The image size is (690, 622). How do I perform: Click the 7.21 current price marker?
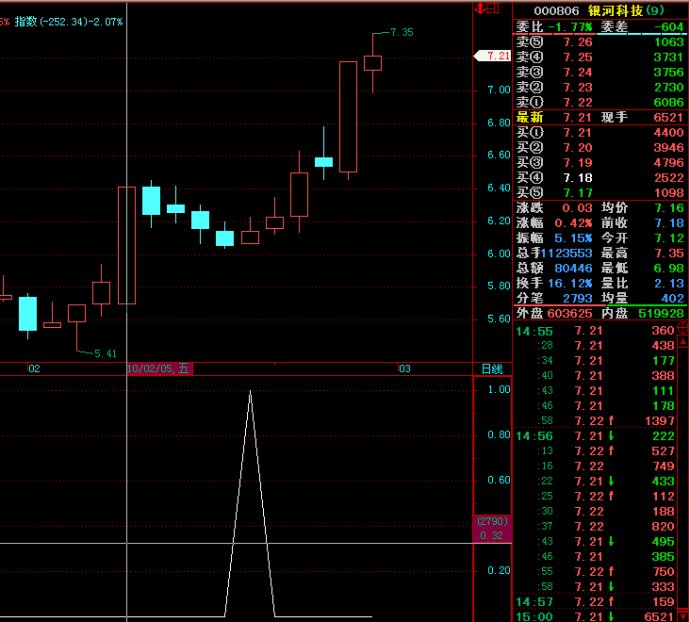tap(497, 56)
